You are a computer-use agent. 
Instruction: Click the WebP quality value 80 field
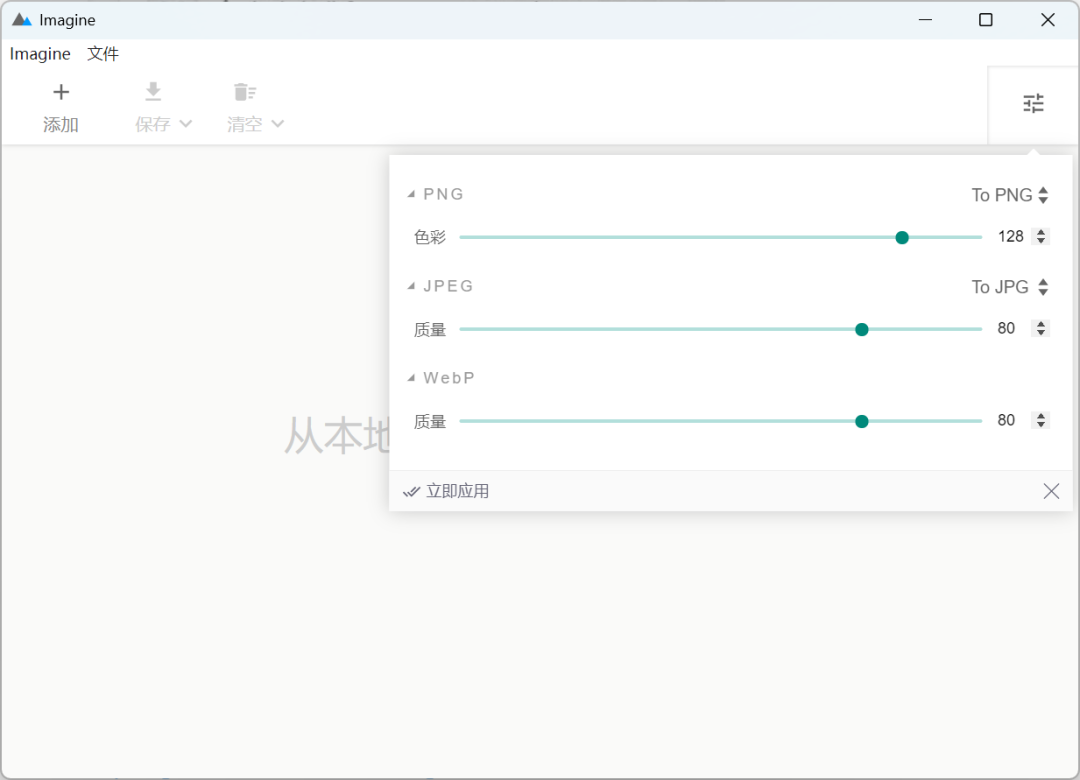pyautogui.click(x=1007, y=420)
